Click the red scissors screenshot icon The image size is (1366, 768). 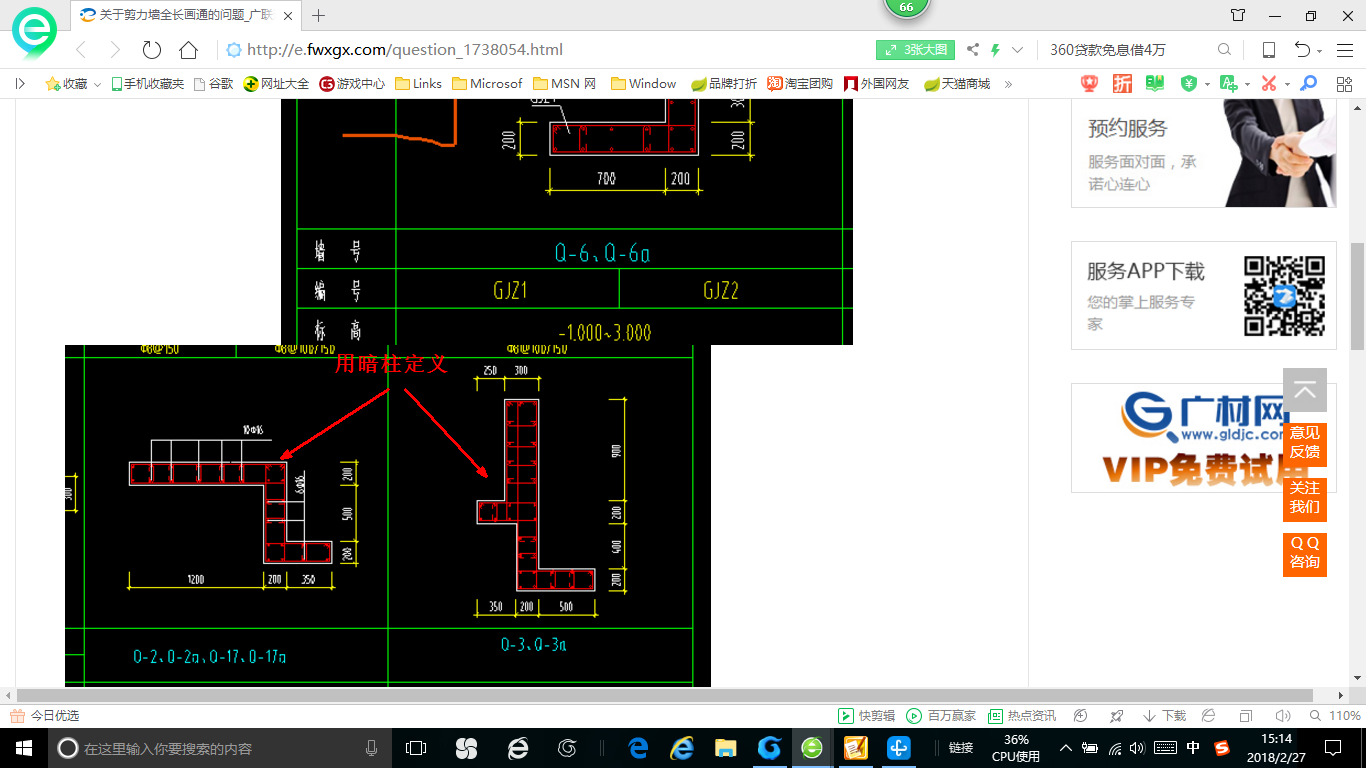[1269, 84]
